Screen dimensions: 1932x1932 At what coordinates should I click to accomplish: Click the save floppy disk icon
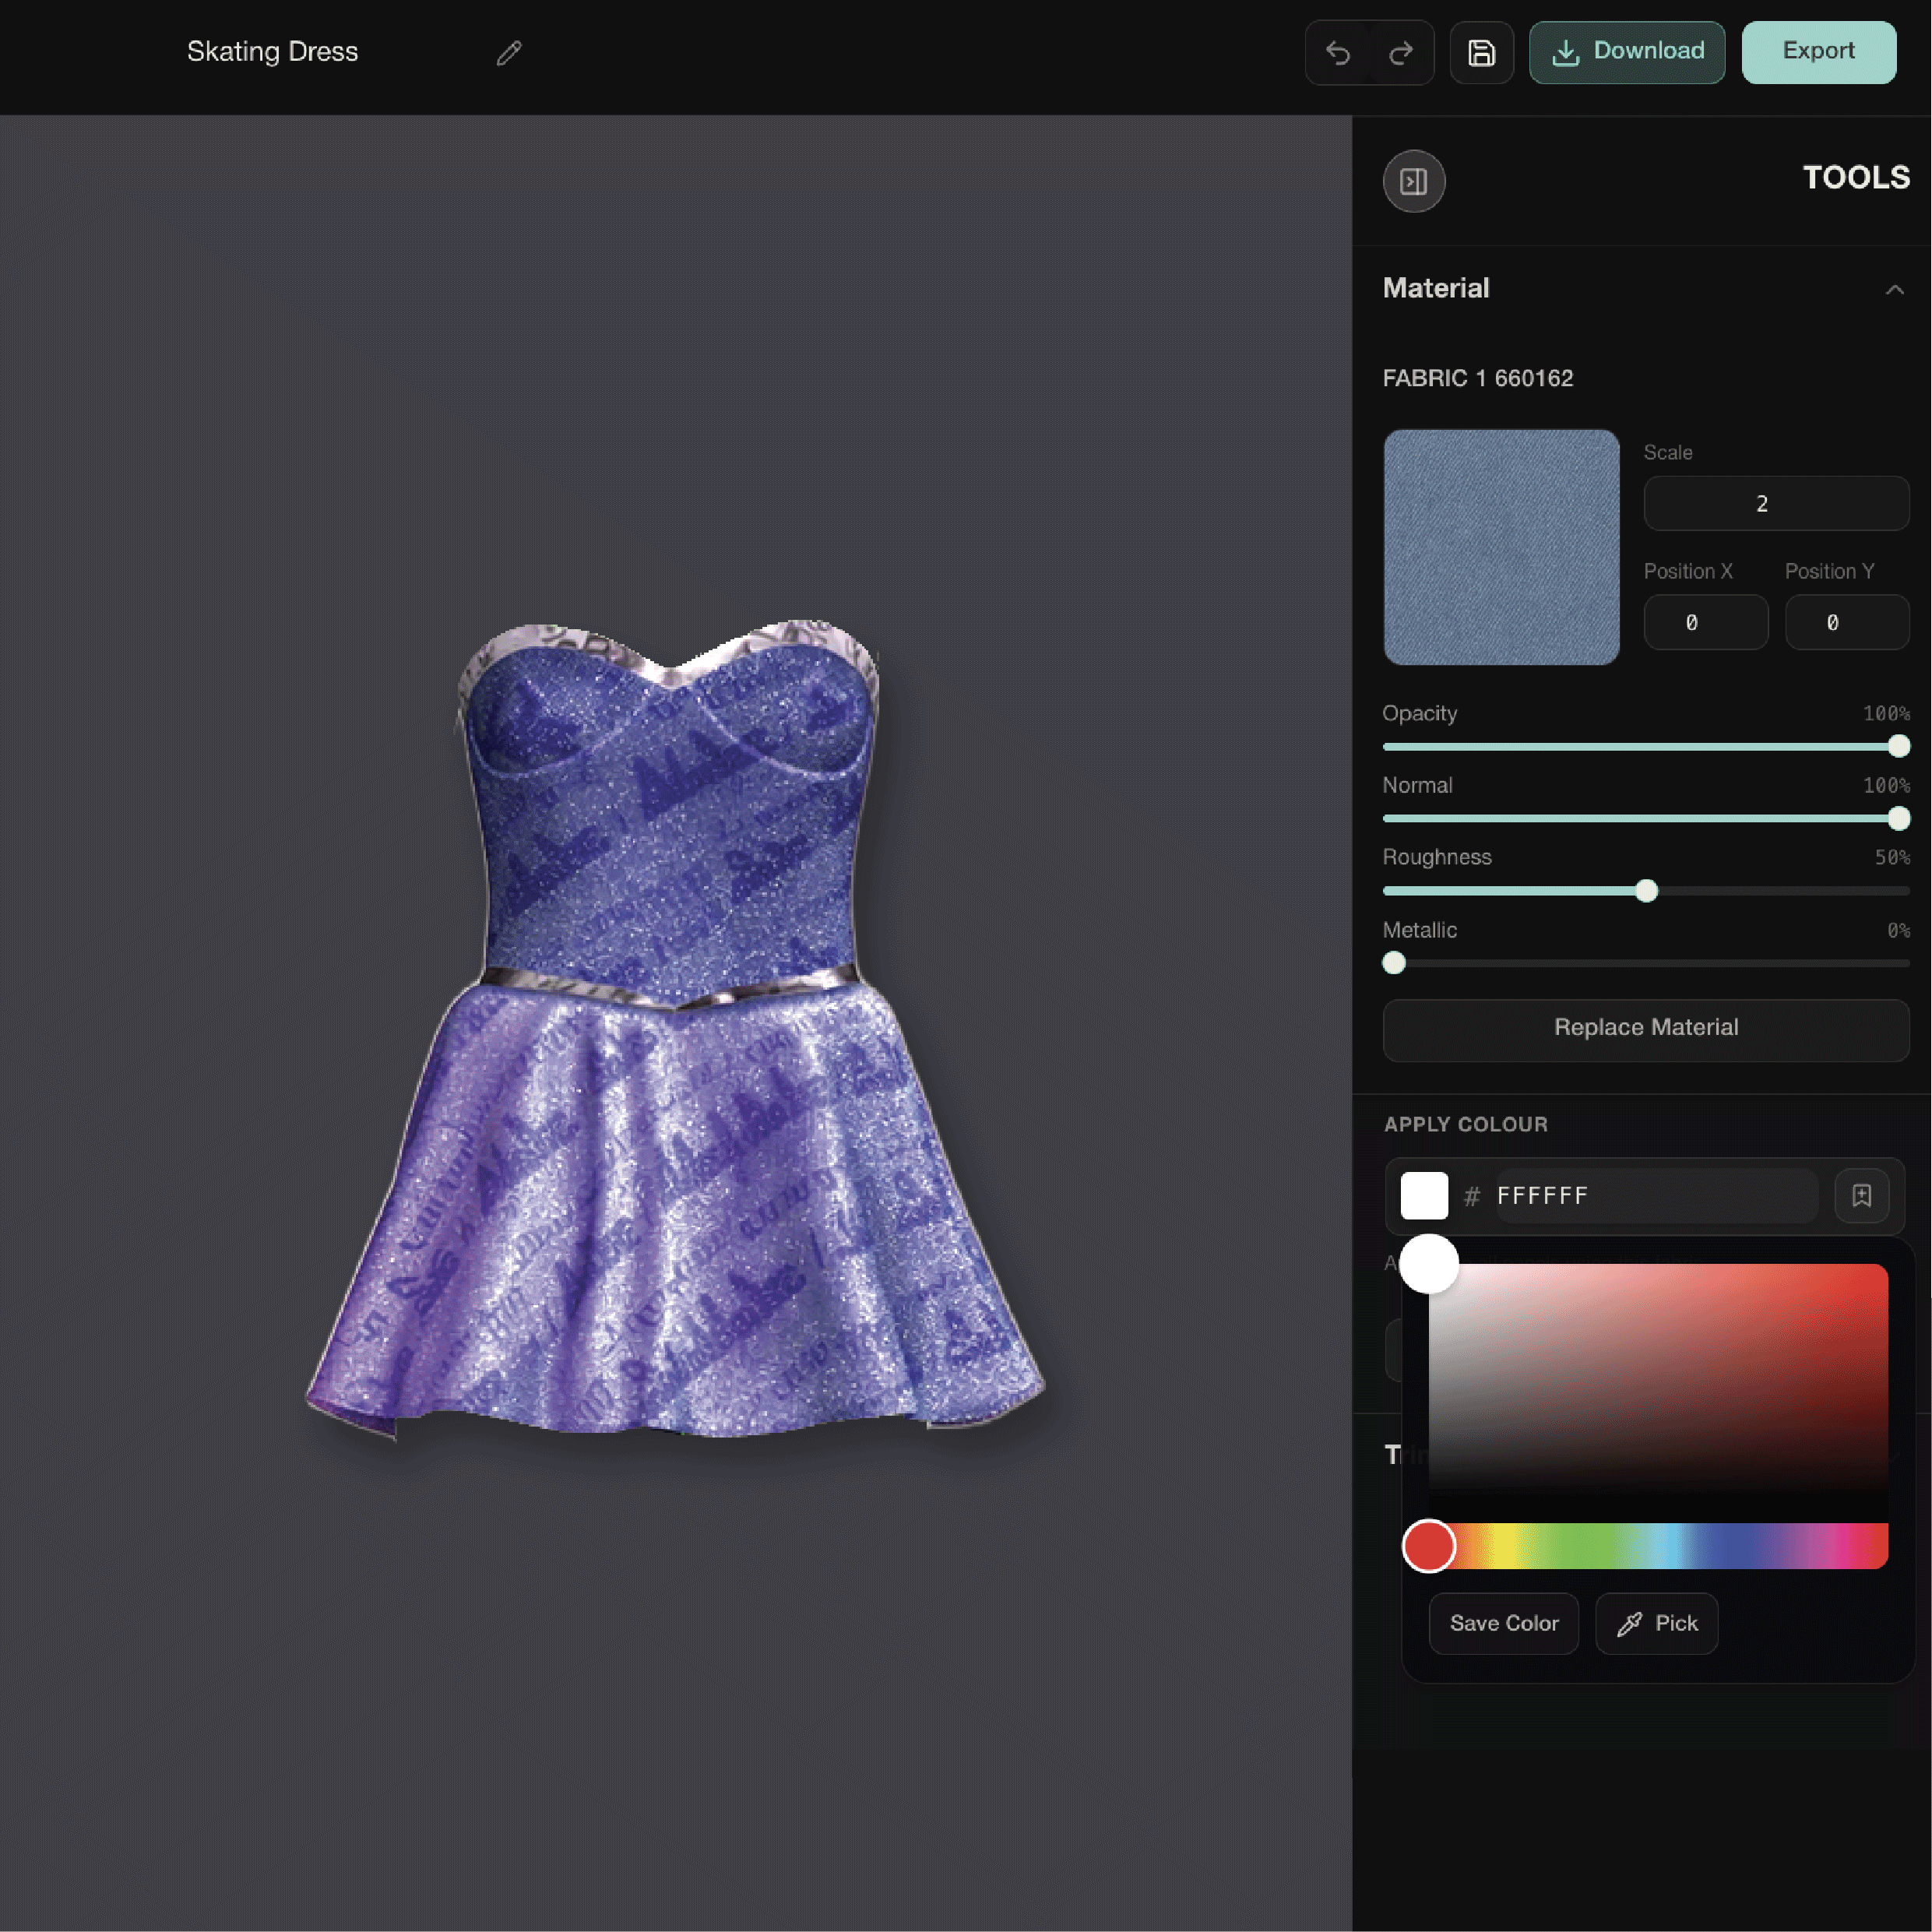pos(1481,53)
